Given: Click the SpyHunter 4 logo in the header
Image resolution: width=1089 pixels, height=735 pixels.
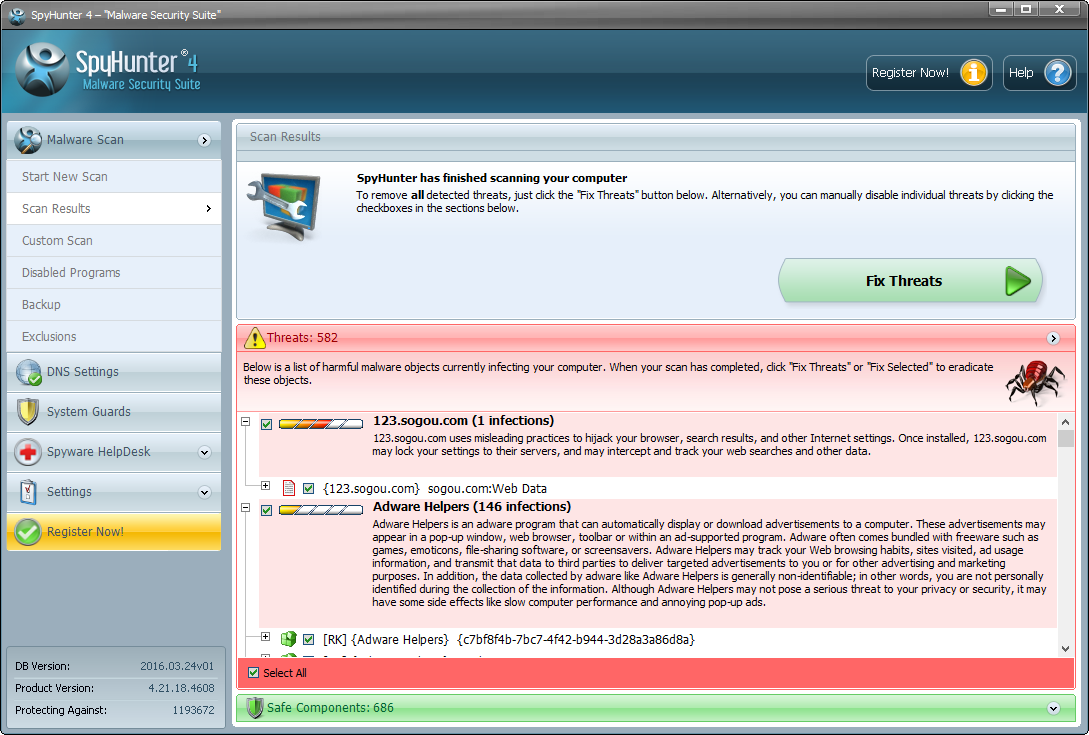Looking at the screenshot, I should pos(108,70).
